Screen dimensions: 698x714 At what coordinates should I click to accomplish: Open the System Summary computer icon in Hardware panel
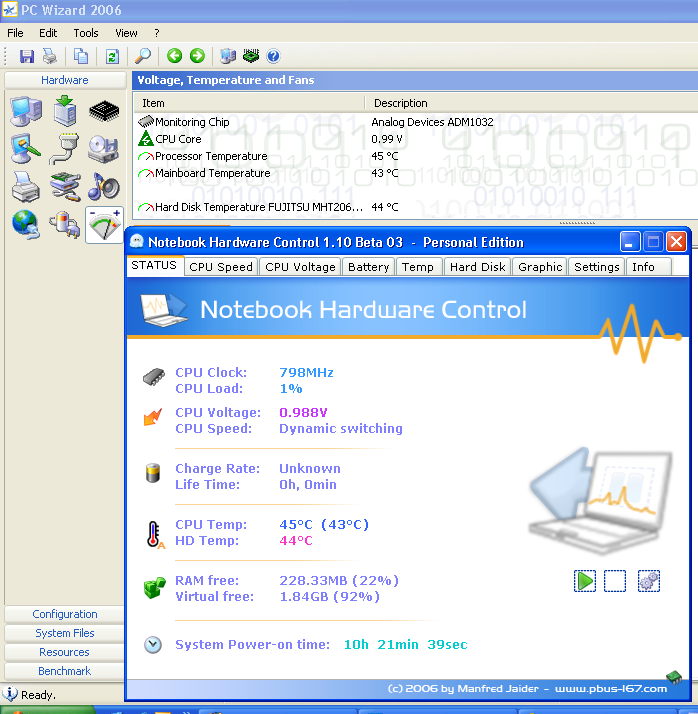pyautogui.click(x=26, y=111)
